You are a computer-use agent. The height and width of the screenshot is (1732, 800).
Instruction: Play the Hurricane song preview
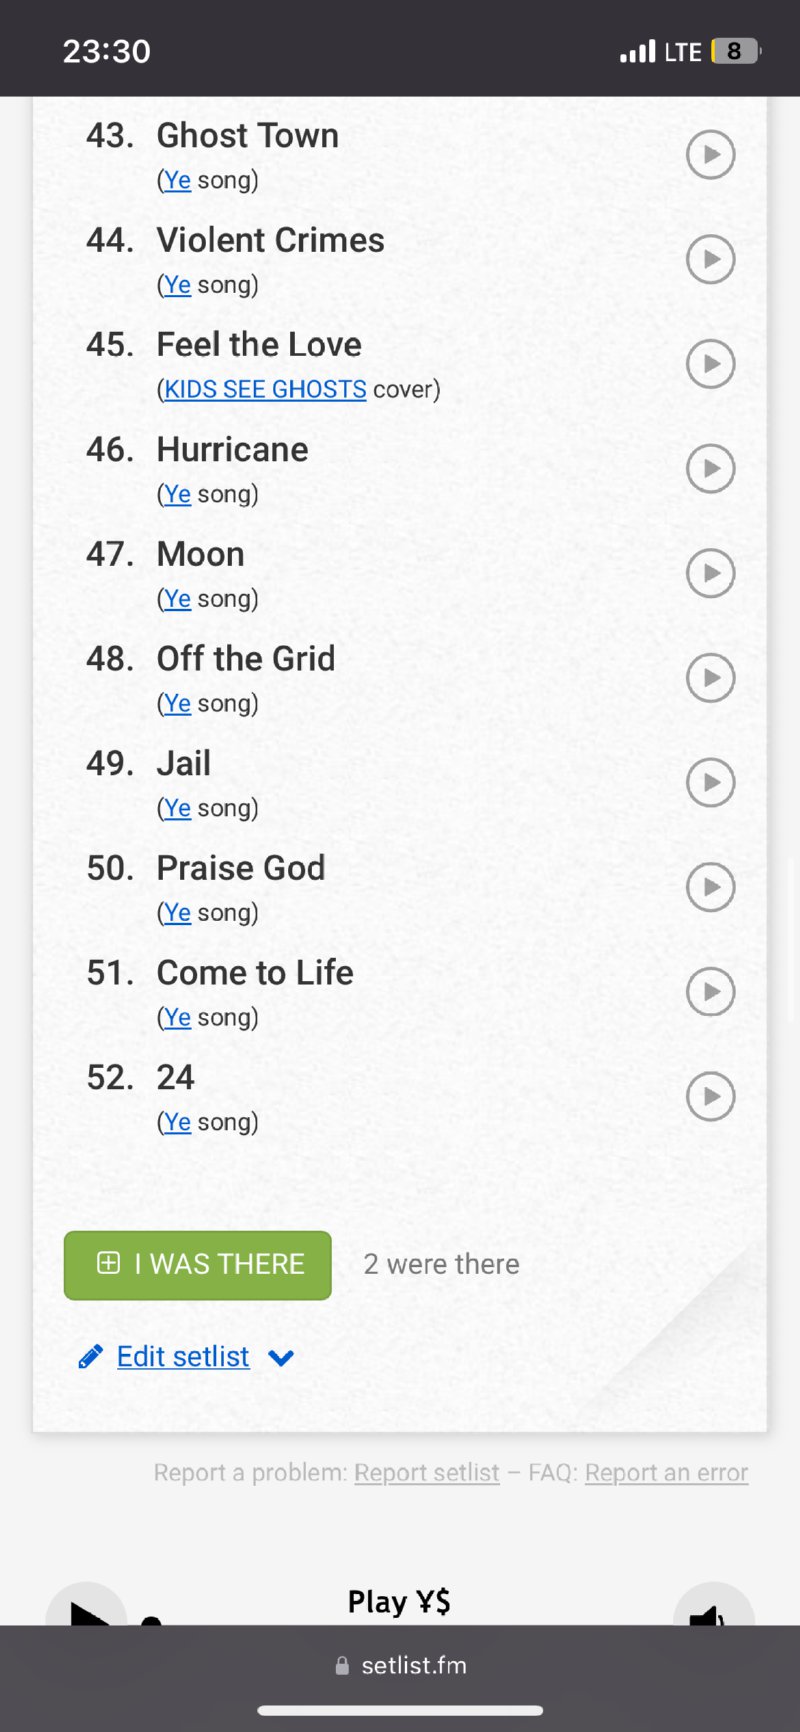point(710,468)
